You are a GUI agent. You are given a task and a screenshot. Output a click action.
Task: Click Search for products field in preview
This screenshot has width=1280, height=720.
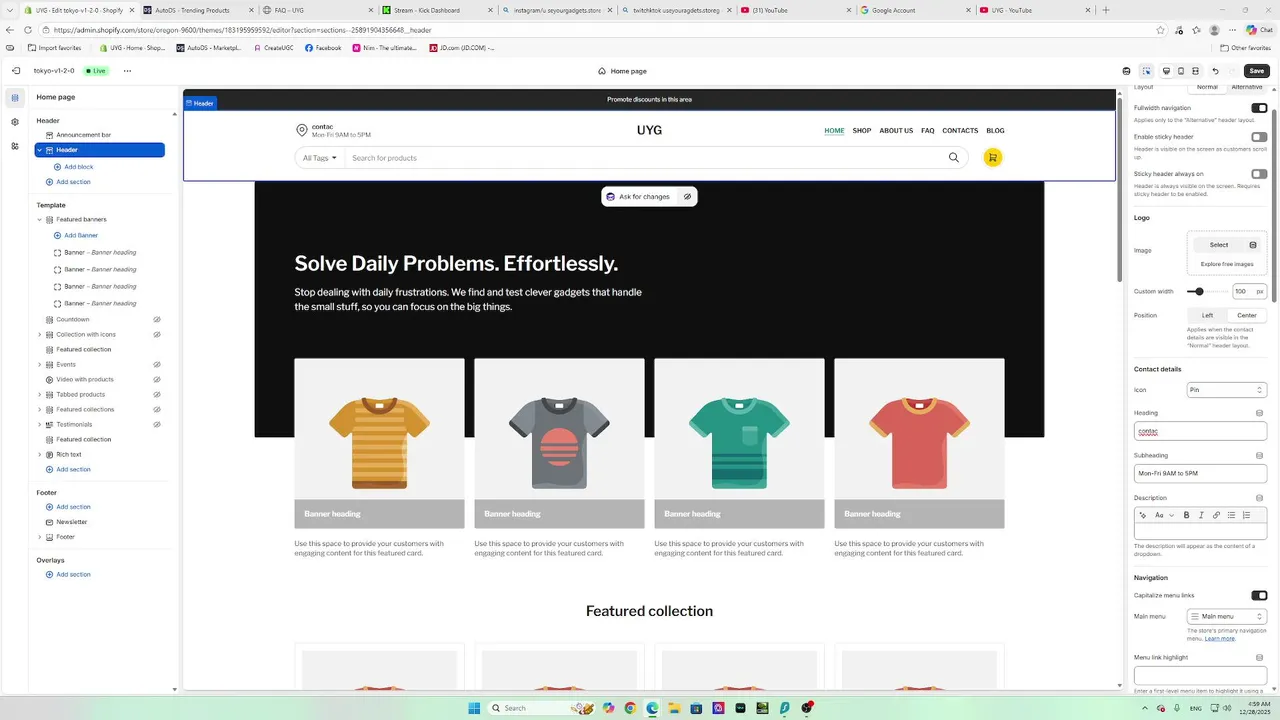click(645, 158)
